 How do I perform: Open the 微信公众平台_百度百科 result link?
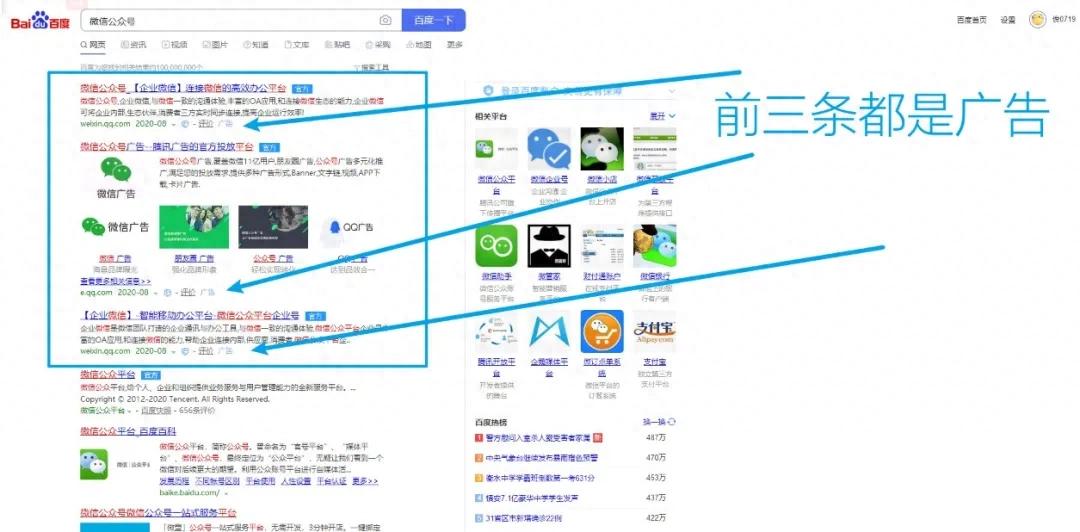tap(128, 431)
